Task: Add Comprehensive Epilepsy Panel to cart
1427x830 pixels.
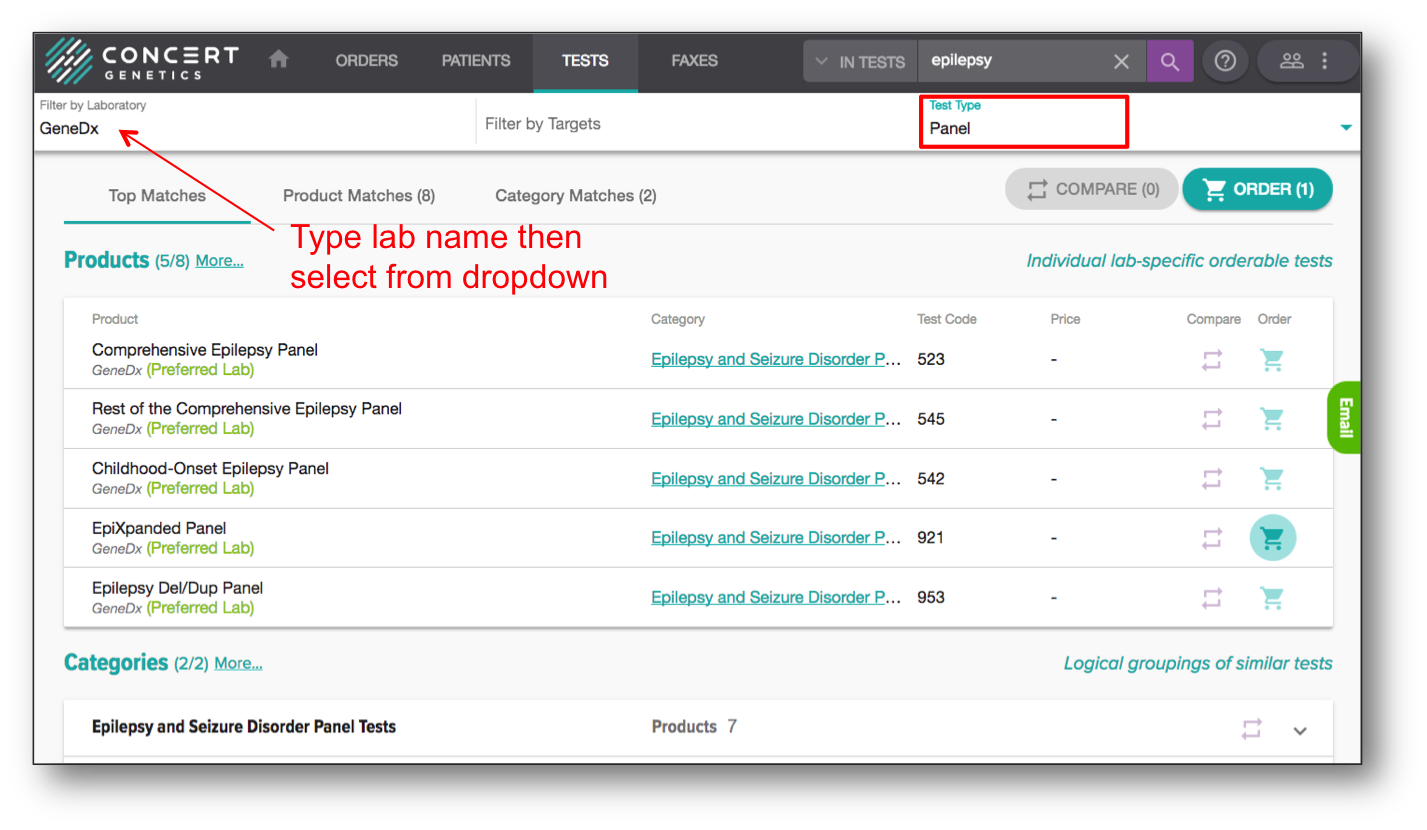Action: click(1272, 360)
